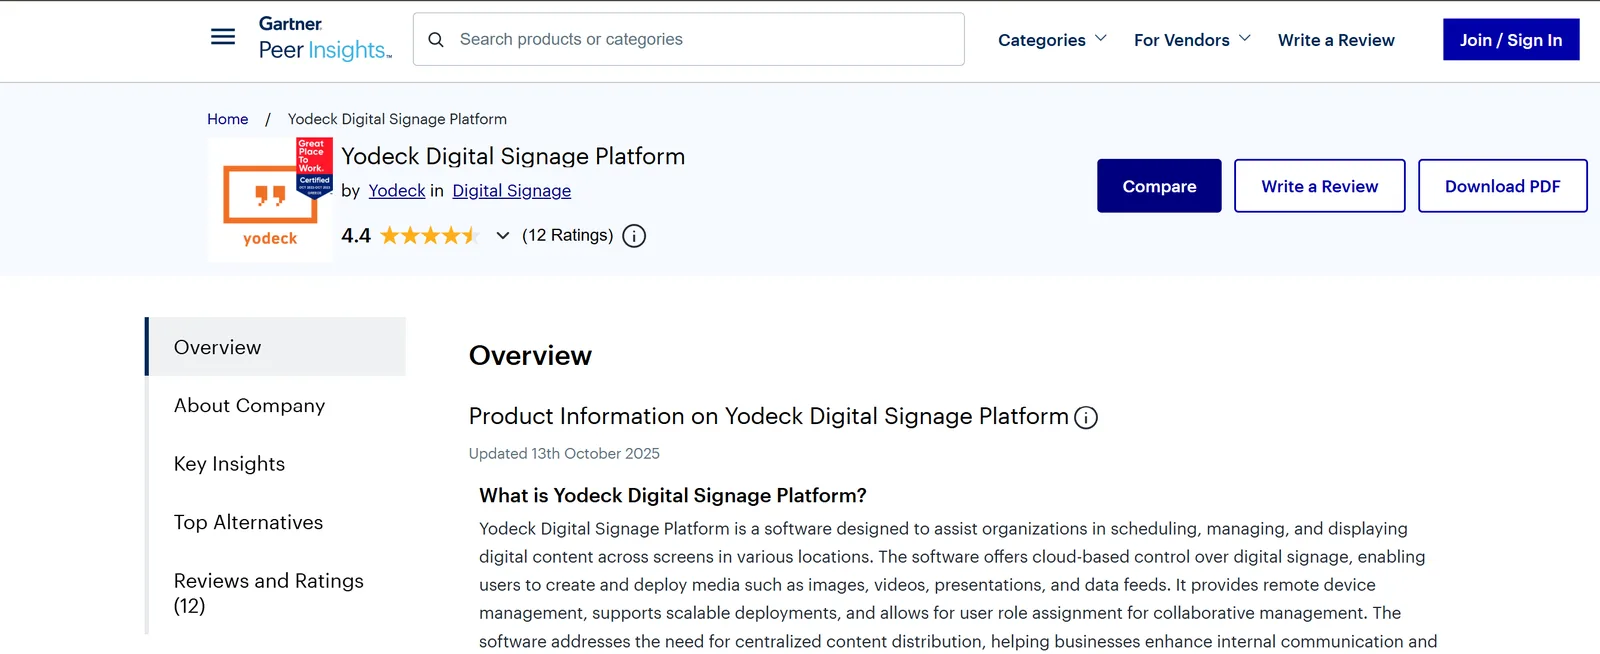This screenshot has width=1600, height=654.
Task: Expand the For Vendors dropdown
Action: click(1192, 40)
